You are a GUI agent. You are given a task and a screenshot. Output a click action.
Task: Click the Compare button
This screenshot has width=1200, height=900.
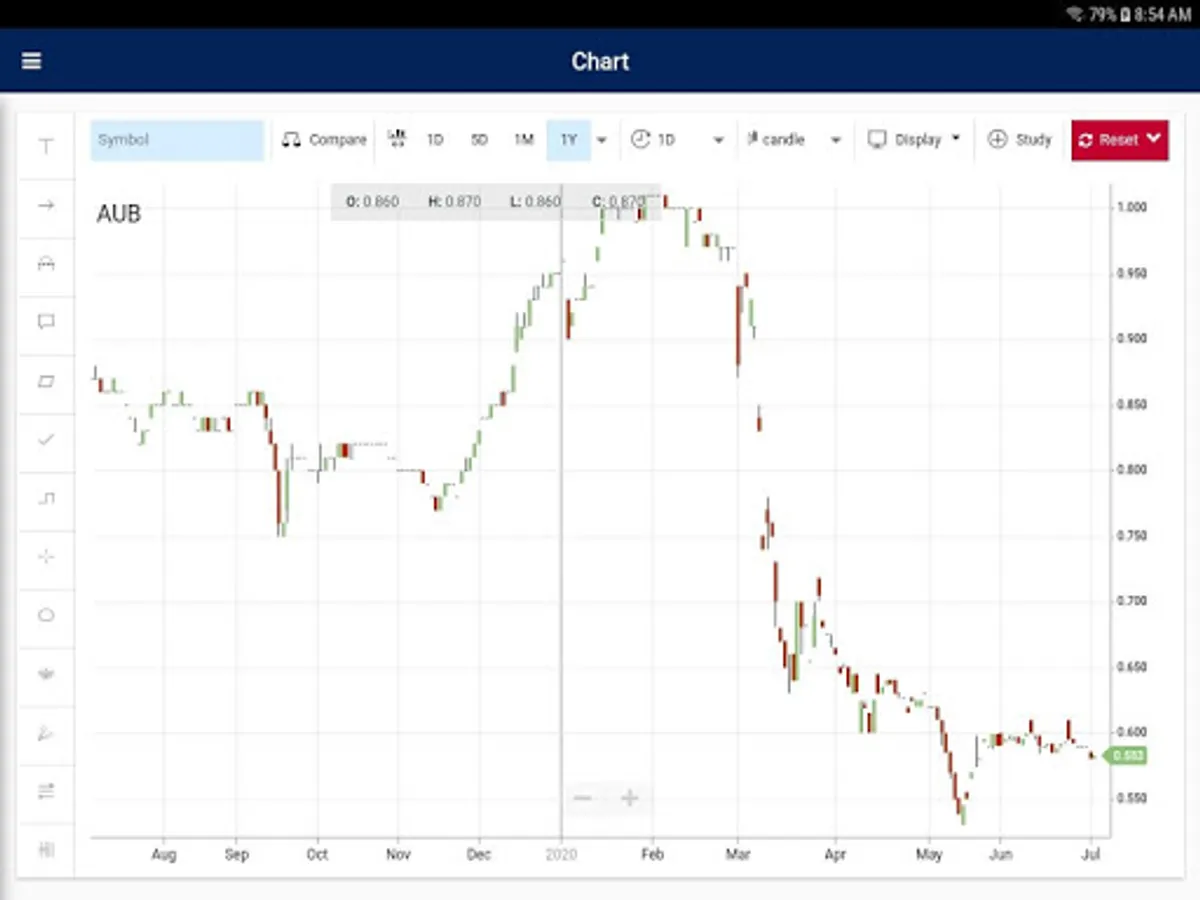click(325, 140)
